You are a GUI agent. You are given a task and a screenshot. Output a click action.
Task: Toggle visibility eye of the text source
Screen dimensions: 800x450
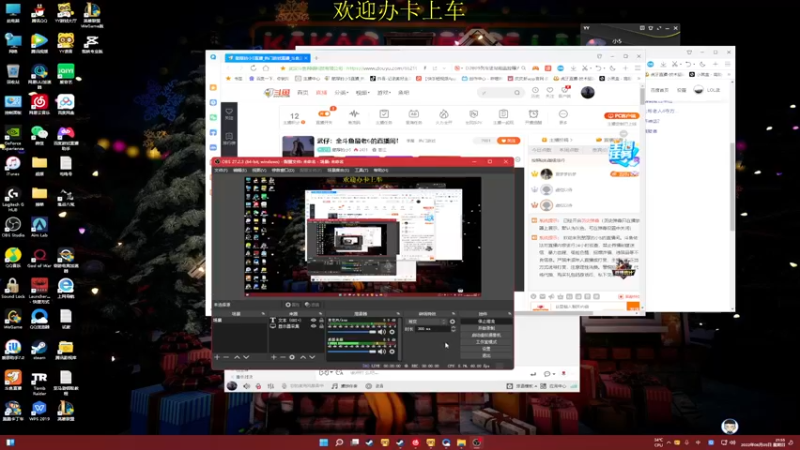tap(314, 320)
